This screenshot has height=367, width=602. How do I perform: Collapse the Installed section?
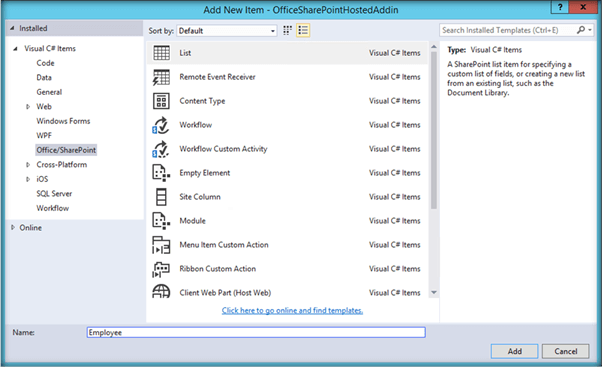pyautogui.click(x=12, y=28)
